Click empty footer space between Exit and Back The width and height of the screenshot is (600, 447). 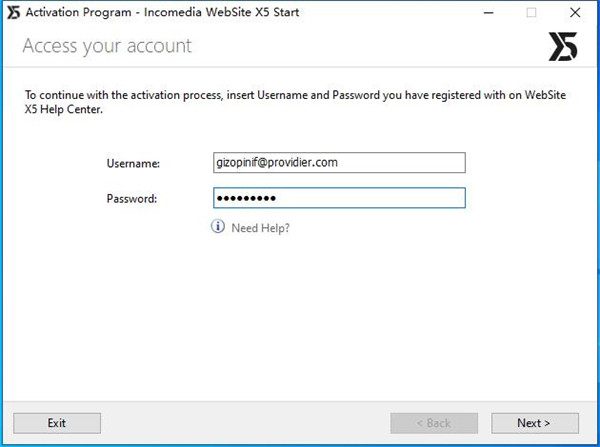click(x=245, y=423)
